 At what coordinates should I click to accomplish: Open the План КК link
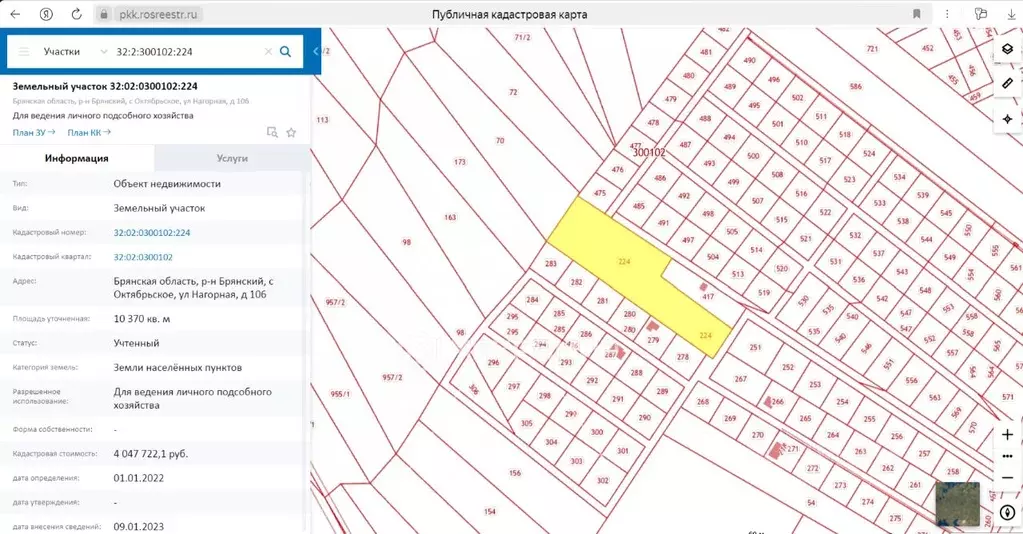click(x=89, y=133)
